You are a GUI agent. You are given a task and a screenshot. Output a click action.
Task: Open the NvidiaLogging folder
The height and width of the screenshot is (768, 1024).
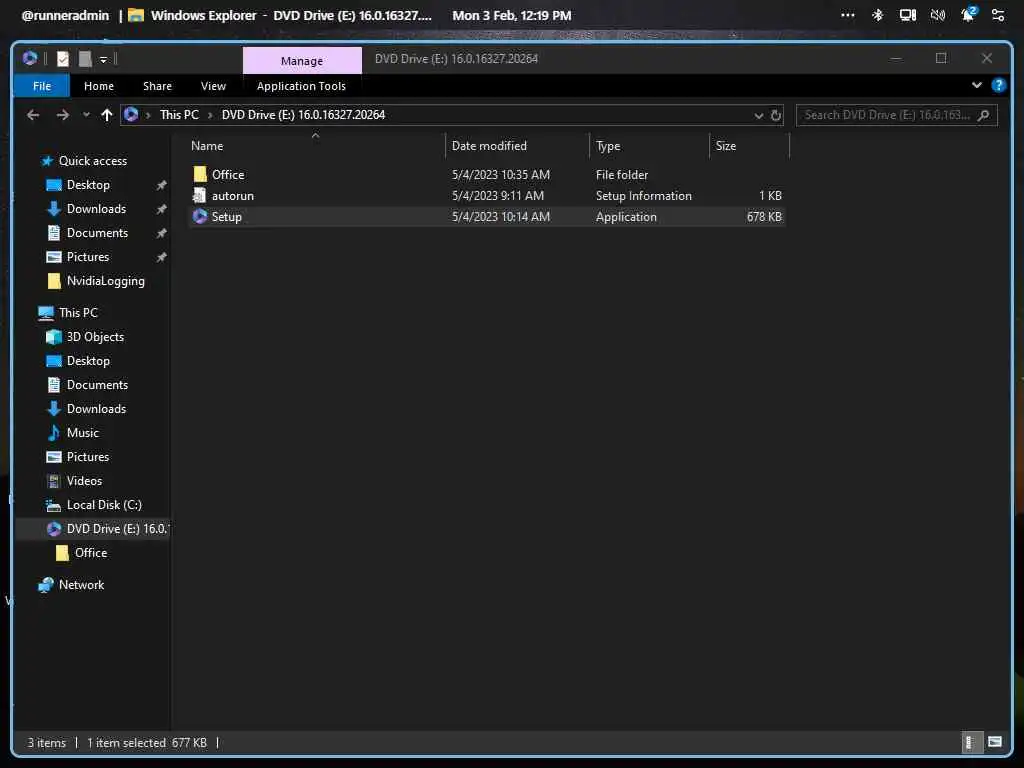click(x=105, y=281)
